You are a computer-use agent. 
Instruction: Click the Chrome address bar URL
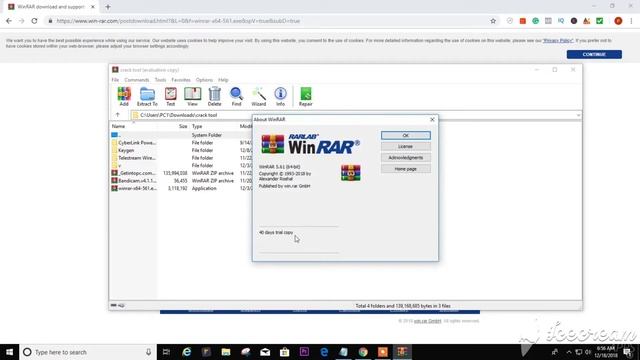[x=178, y=21]
